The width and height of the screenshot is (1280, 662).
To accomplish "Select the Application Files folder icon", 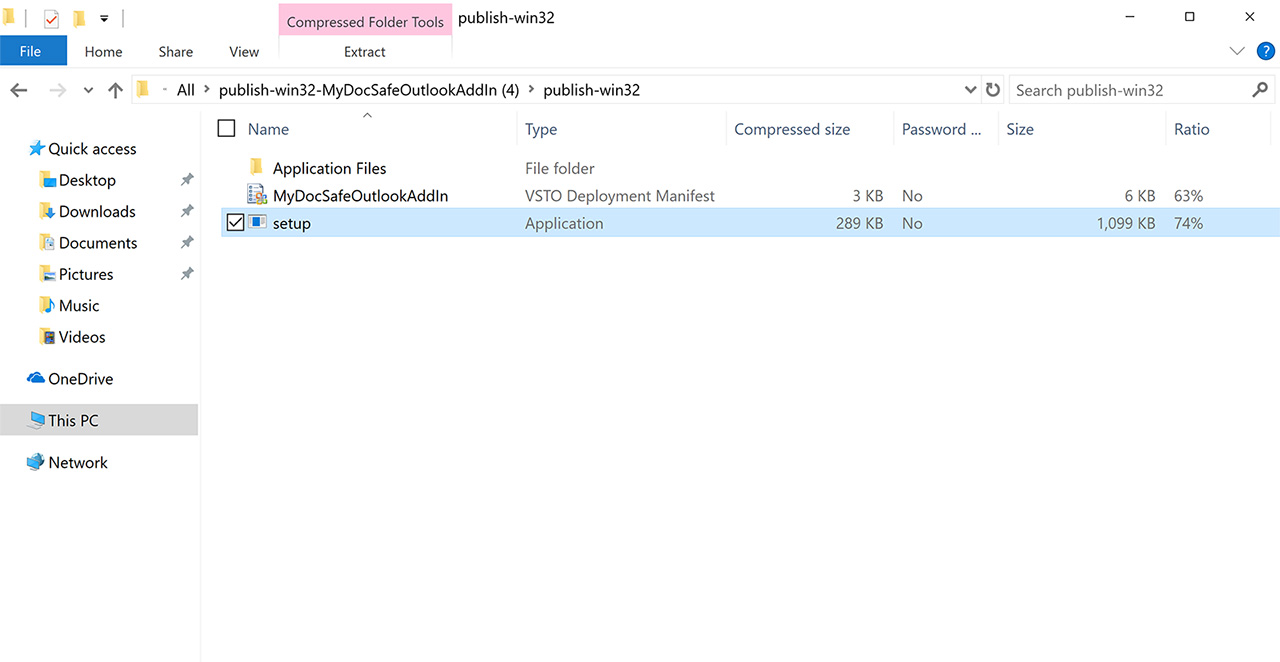I will tap(256, 167).
